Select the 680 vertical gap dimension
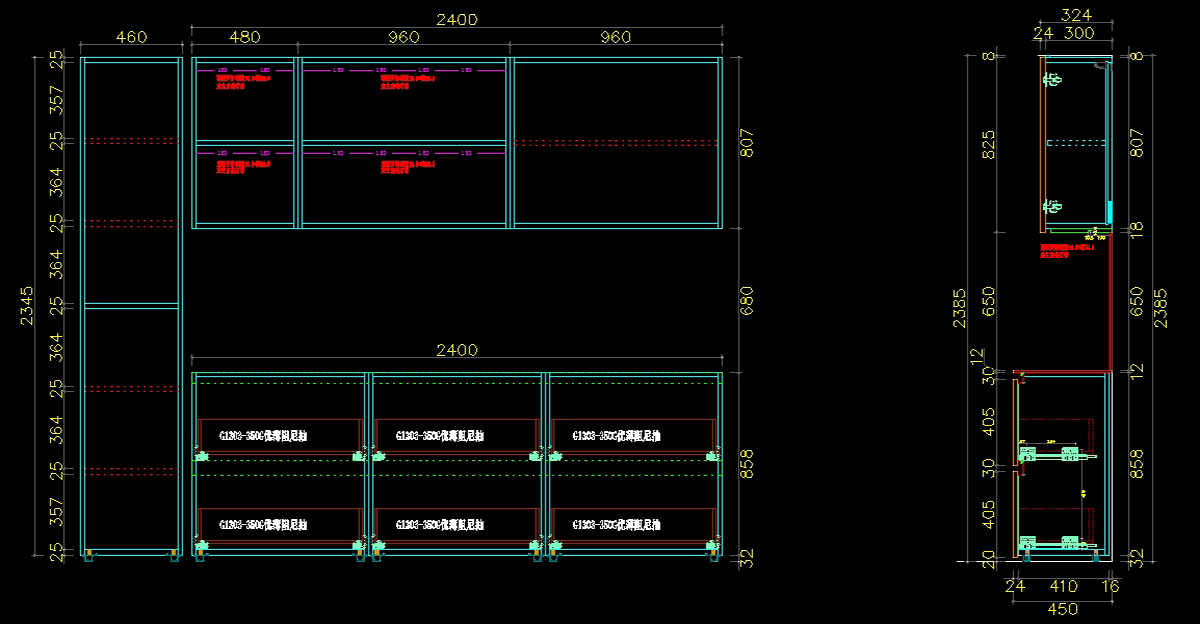Viewport: 1200px width, 624px height. (x=746, y=300)
